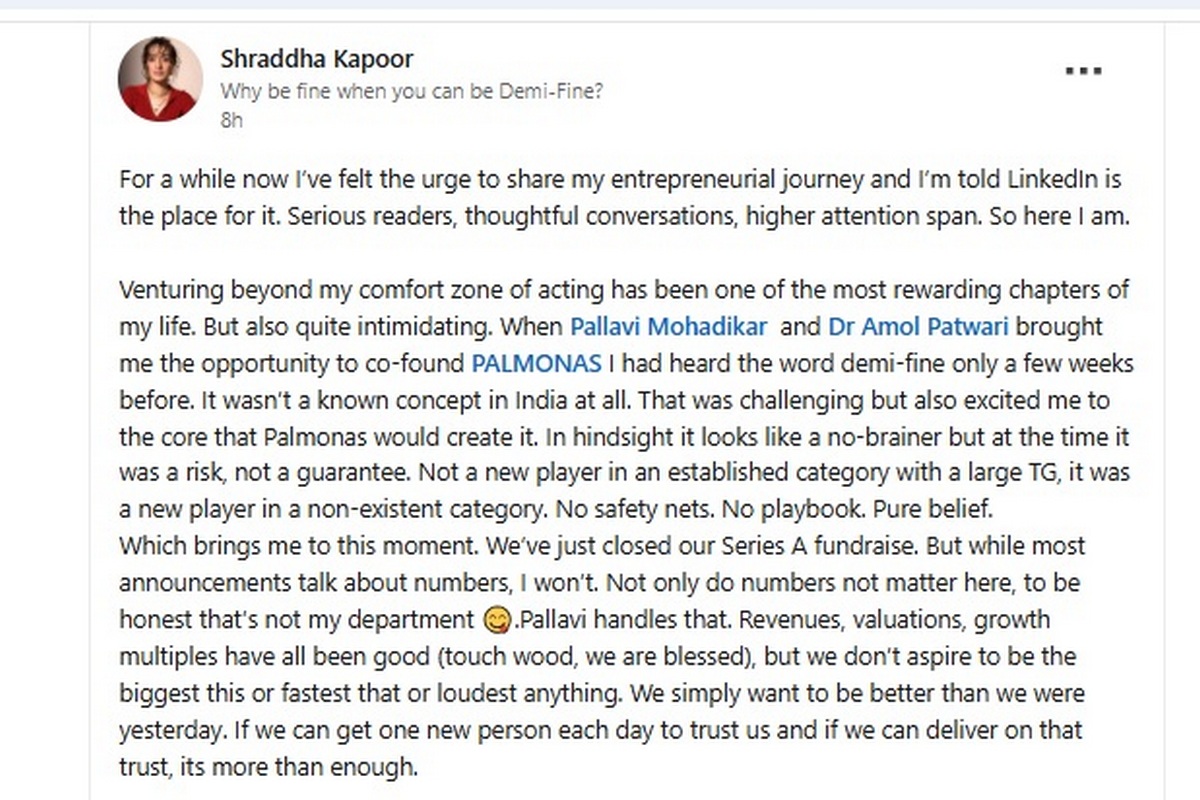This screenshot has height=800, width=1200.
Task: Click the smiley emoji in the post
Action: [495, 621]
